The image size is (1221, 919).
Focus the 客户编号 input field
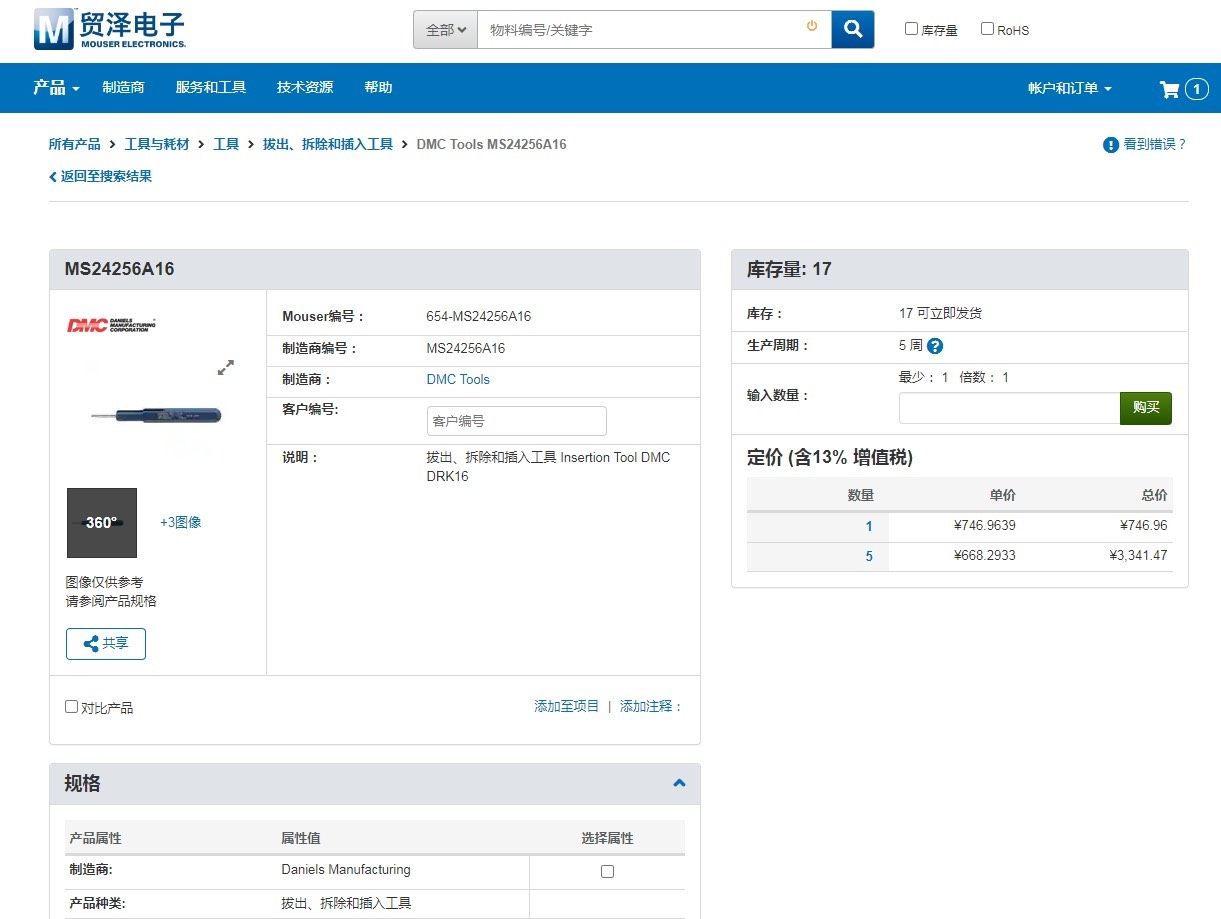coord(516,421)
